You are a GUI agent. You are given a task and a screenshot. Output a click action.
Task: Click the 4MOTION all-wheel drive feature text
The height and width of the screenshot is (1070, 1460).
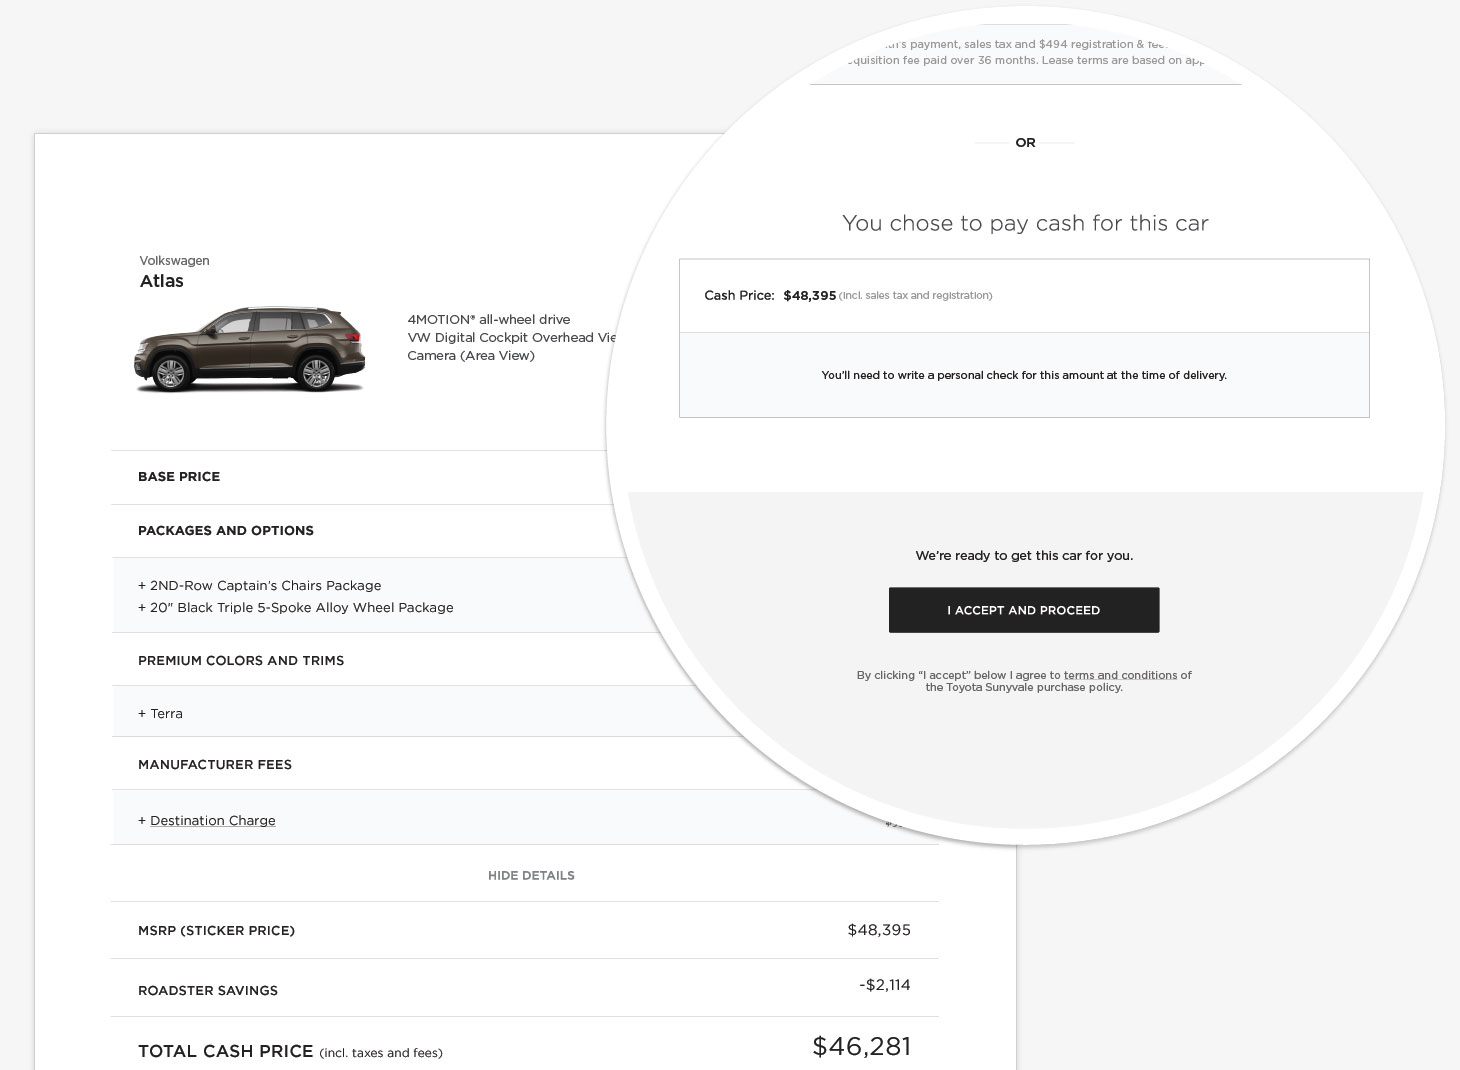489,319
